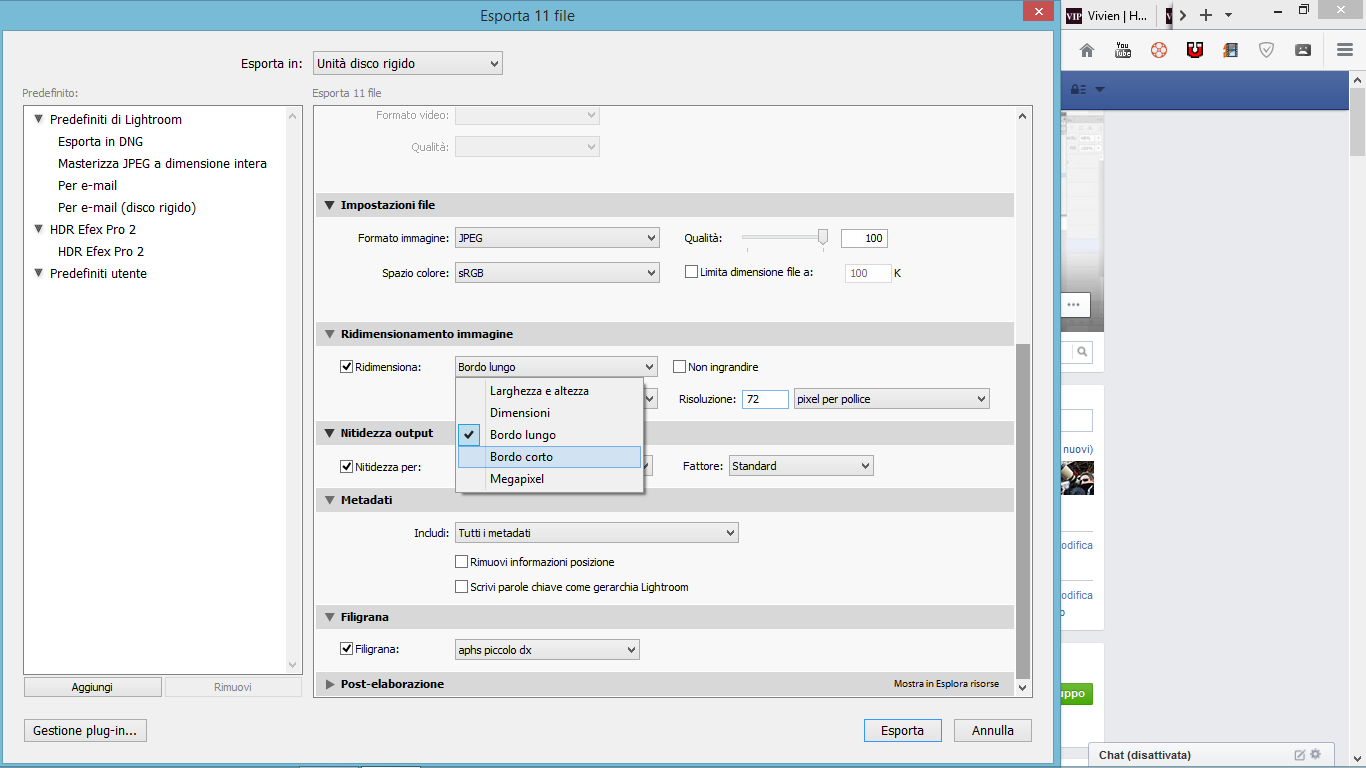The height and width of the screenshot is (768, 1366).
Task: Open the browser Home page icon
Action: pos(1087,50)
